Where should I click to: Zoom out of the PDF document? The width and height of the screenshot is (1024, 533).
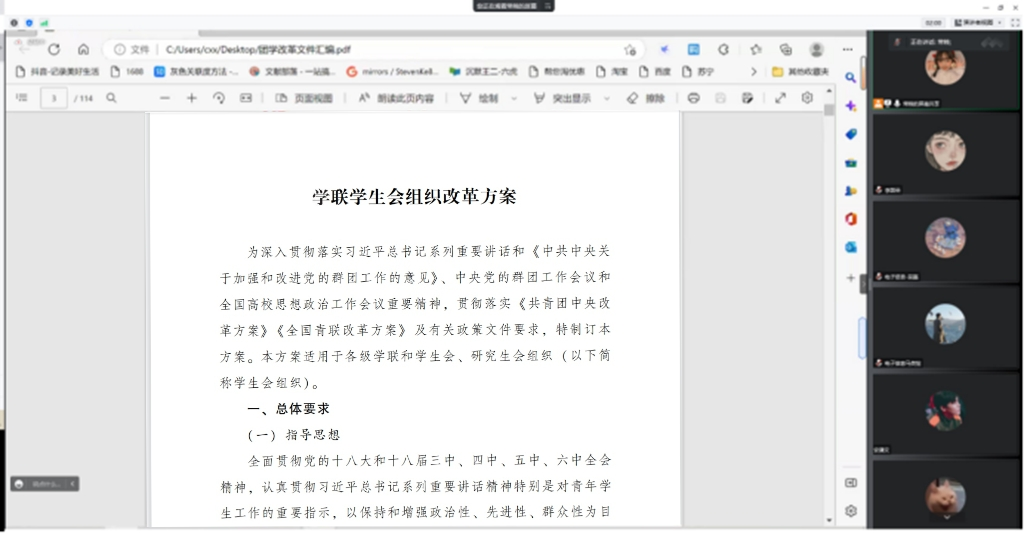[165, 98]
